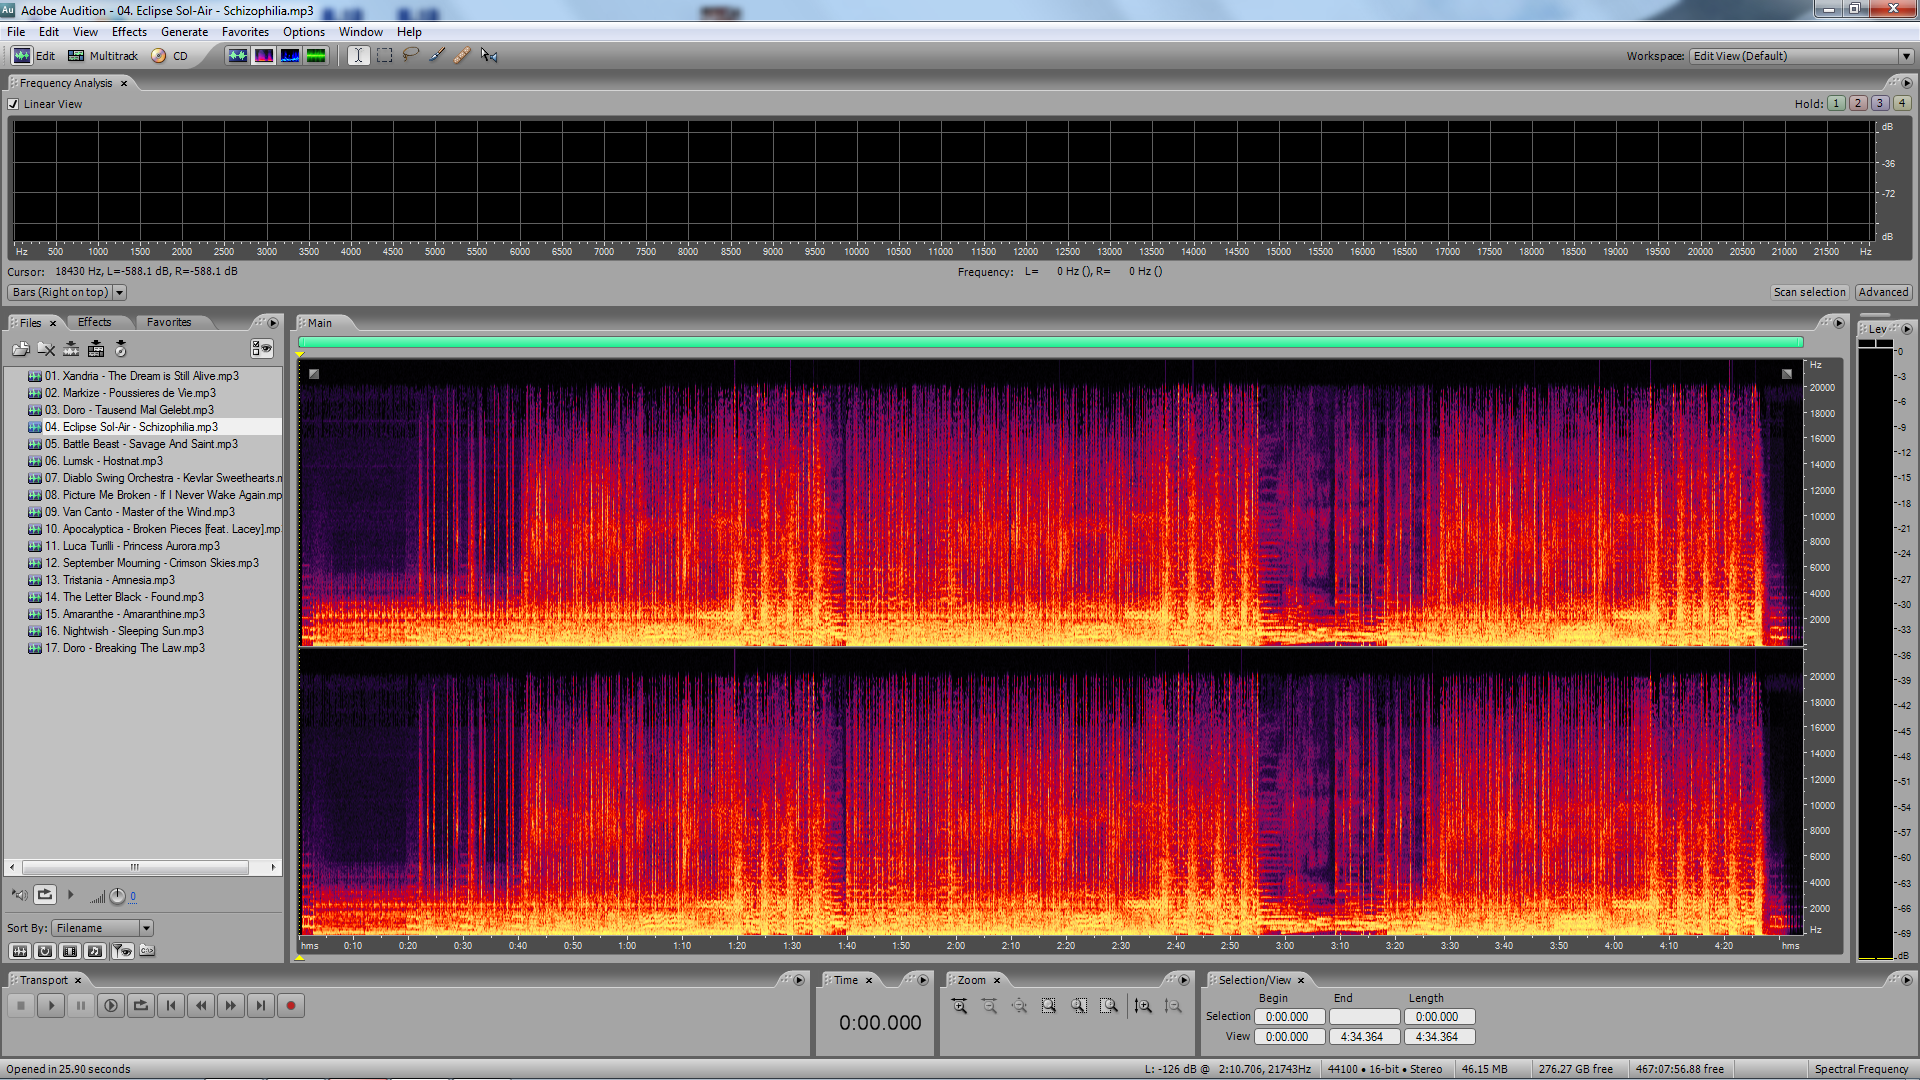Click the Waveform display view icon

coord(238,55)
